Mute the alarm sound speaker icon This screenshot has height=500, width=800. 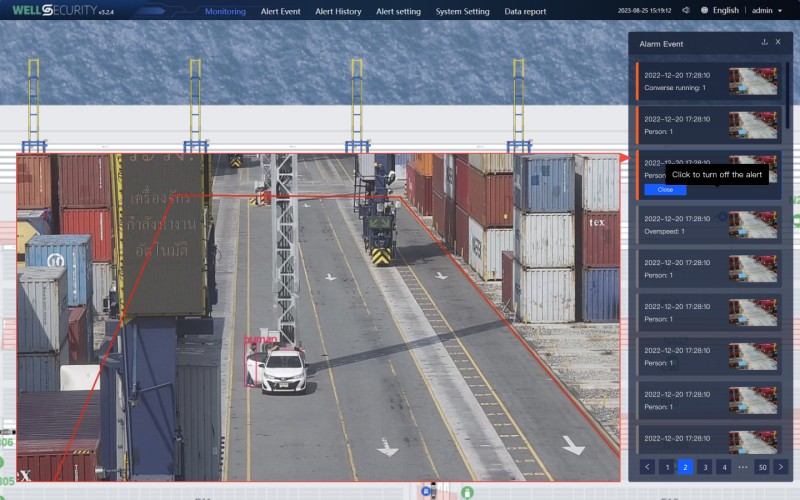pyautogui.click(x=685, y=11)
